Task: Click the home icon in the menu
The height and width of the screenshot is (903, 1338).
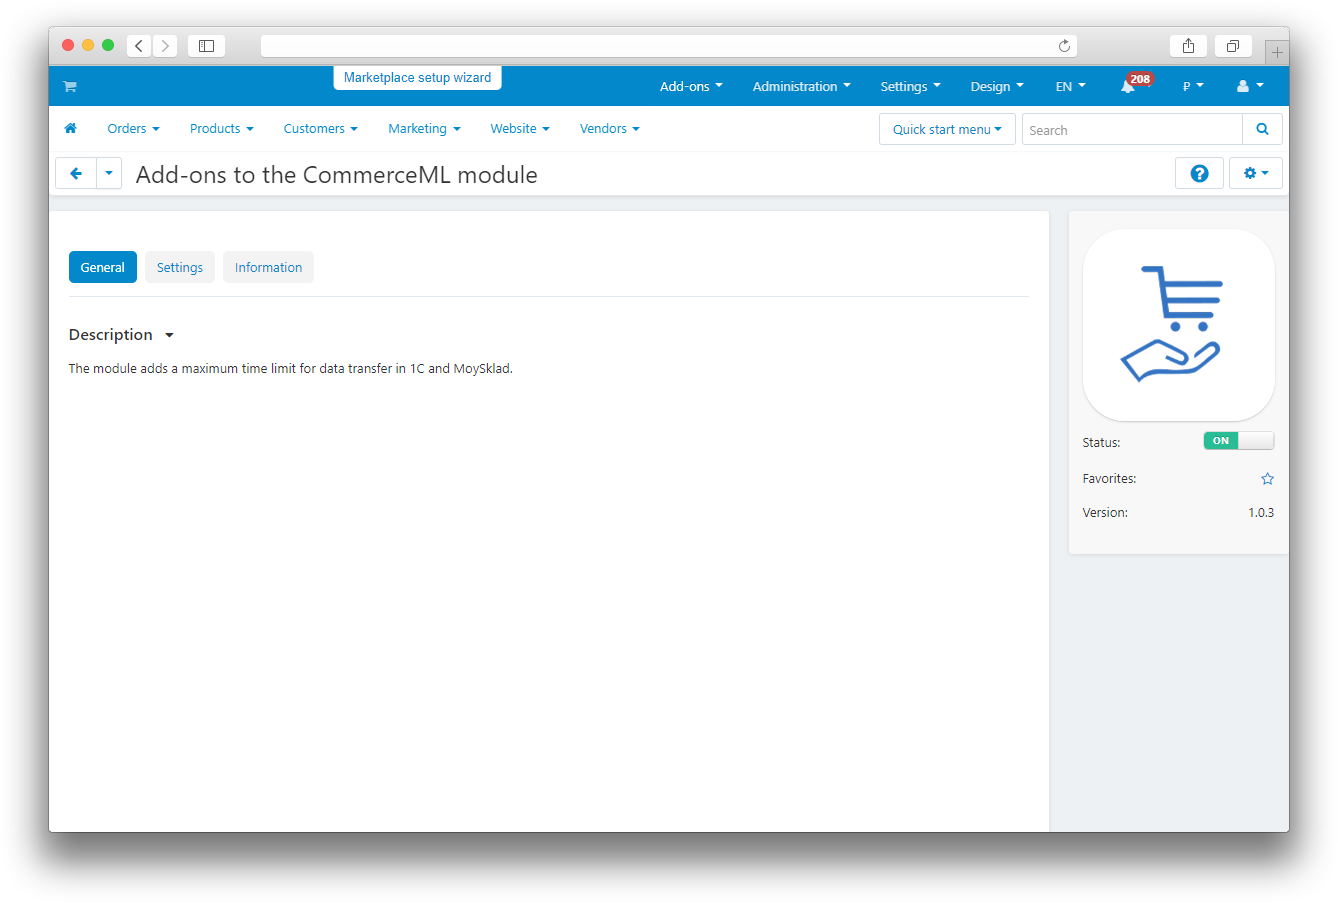Action: (x=71, y=129)
